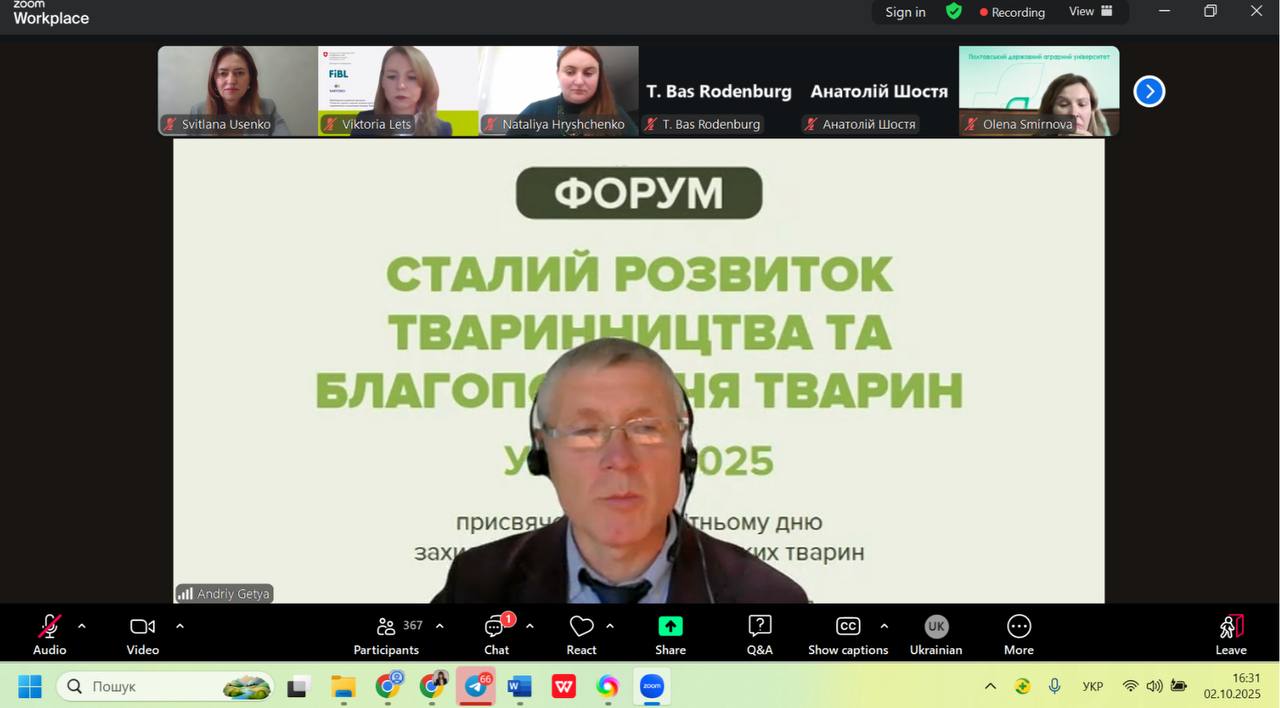Toggle the camera with Video button
Viewport: 1280px width, 708px height.
[142, 635]
